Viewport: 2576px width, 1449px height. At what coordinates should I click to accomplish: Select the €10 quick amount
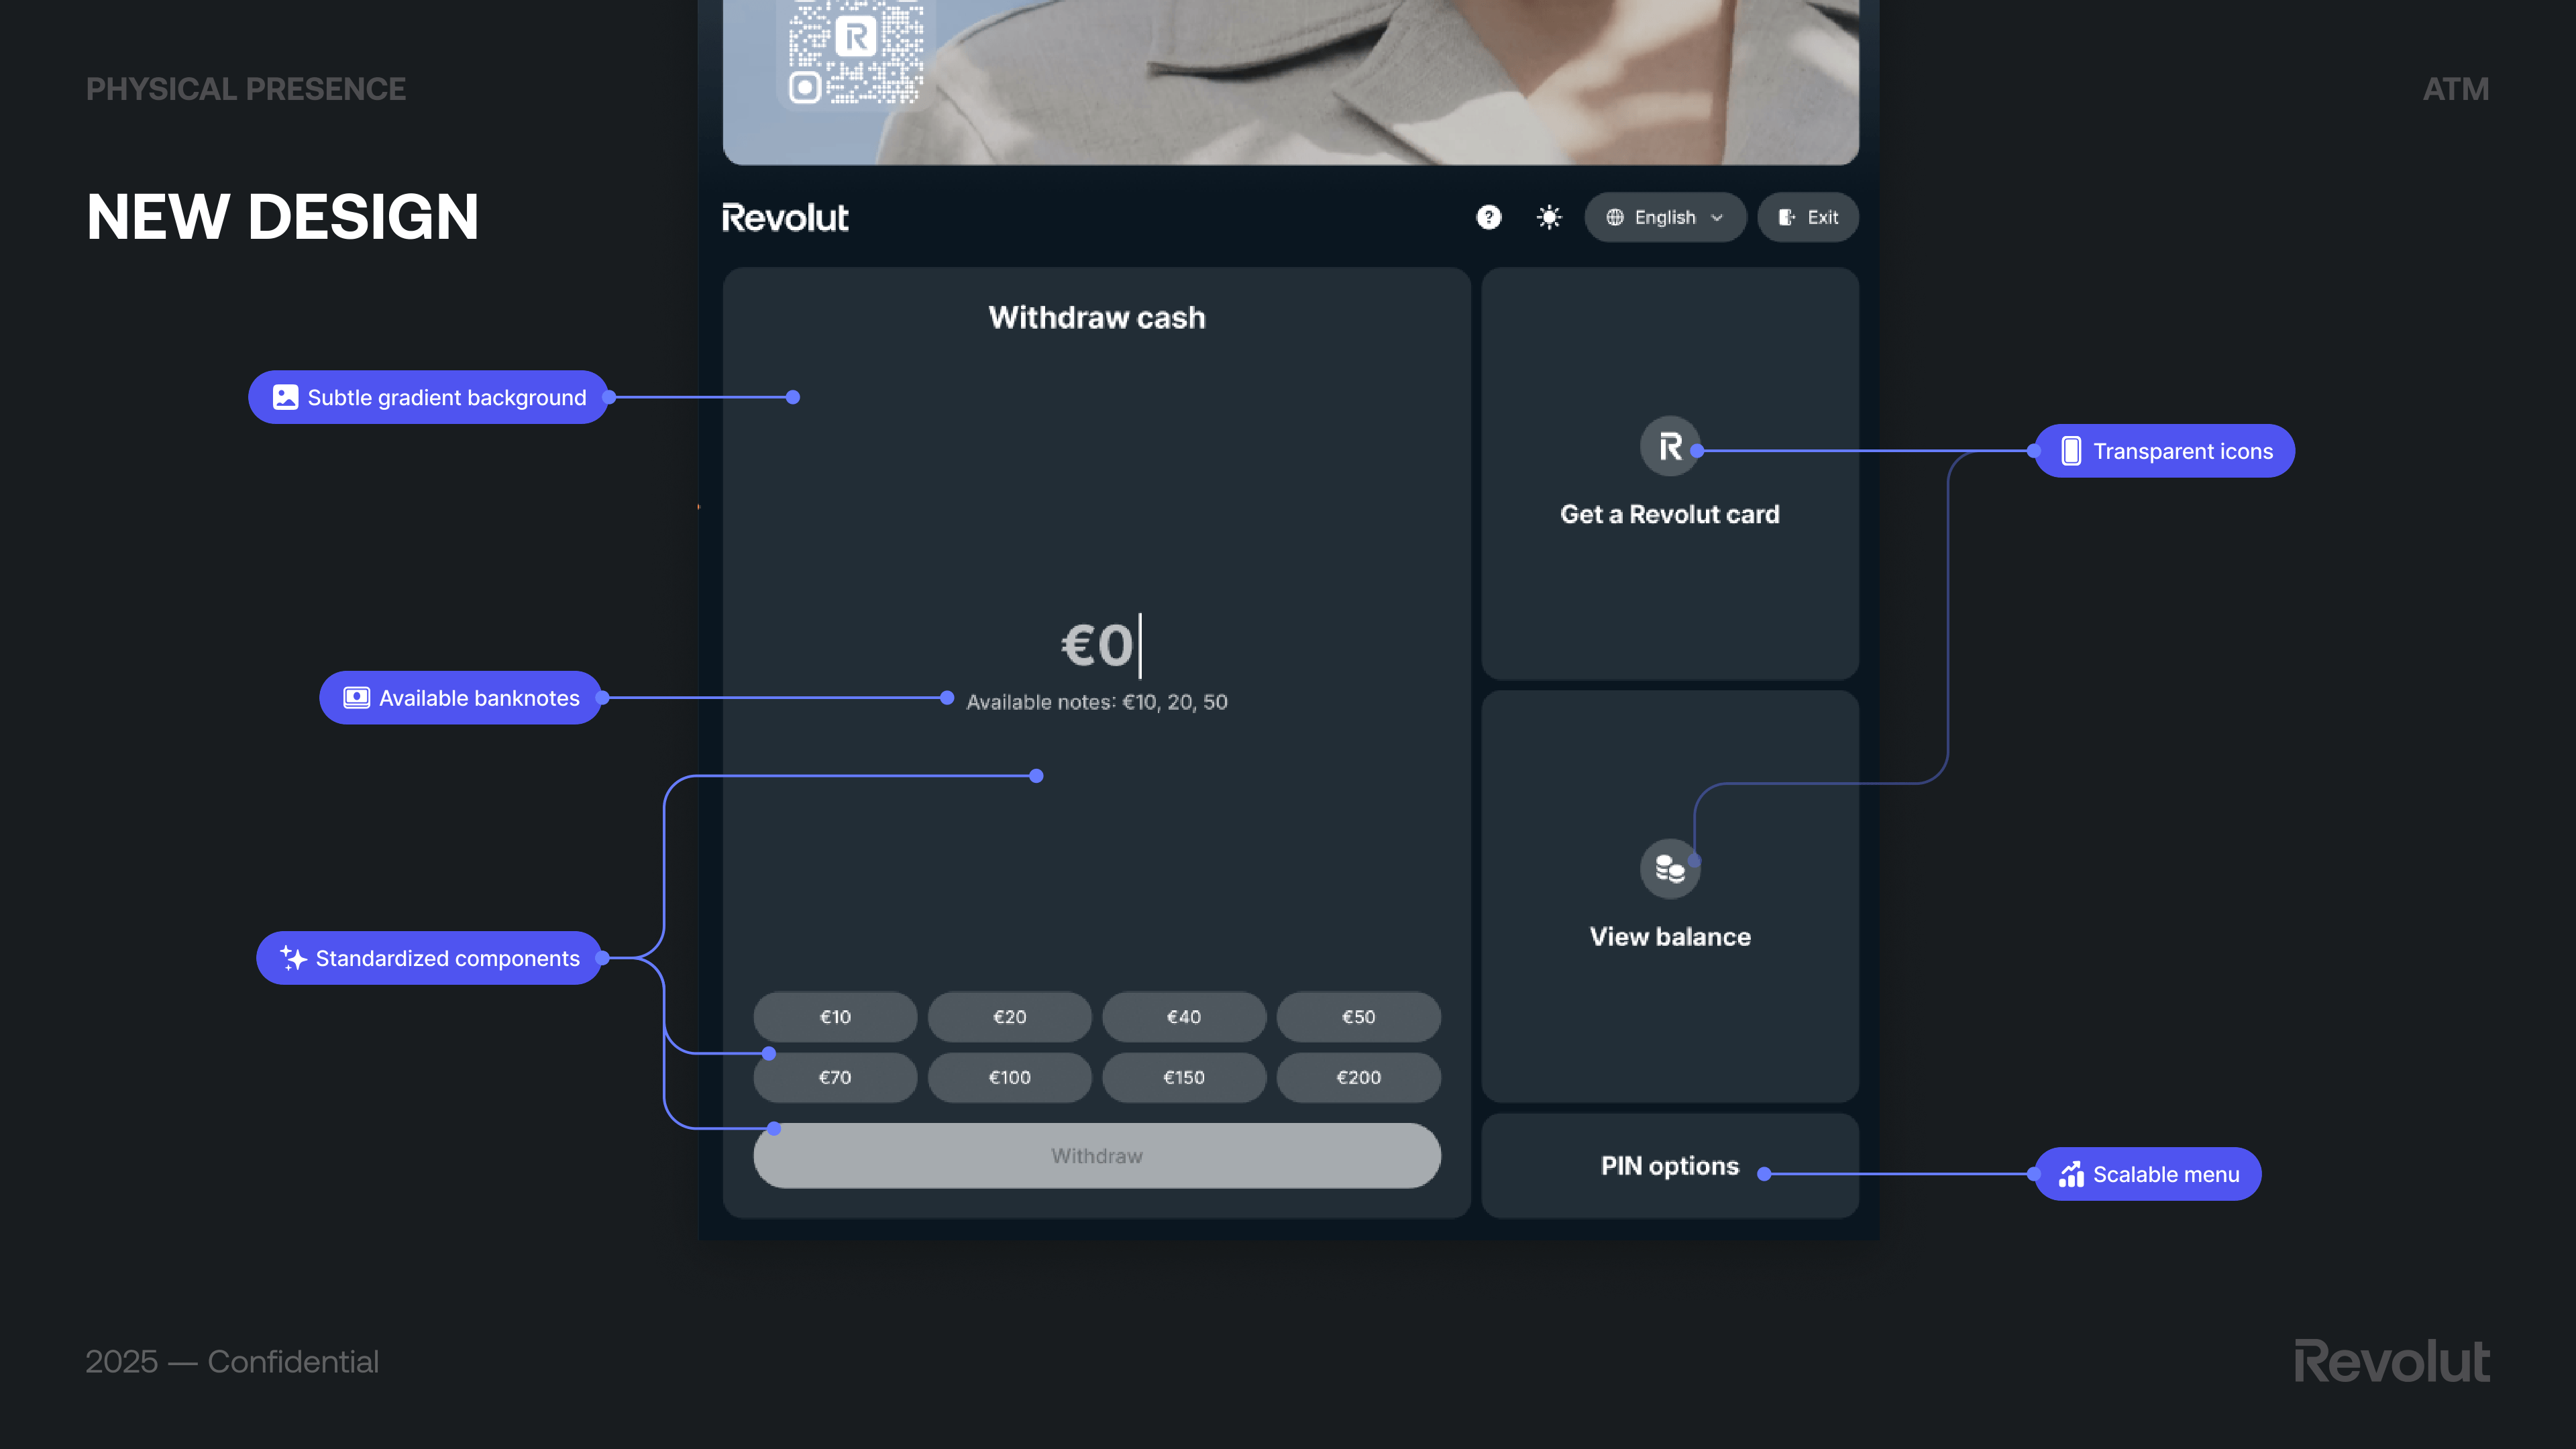[x=835, y=1017]
